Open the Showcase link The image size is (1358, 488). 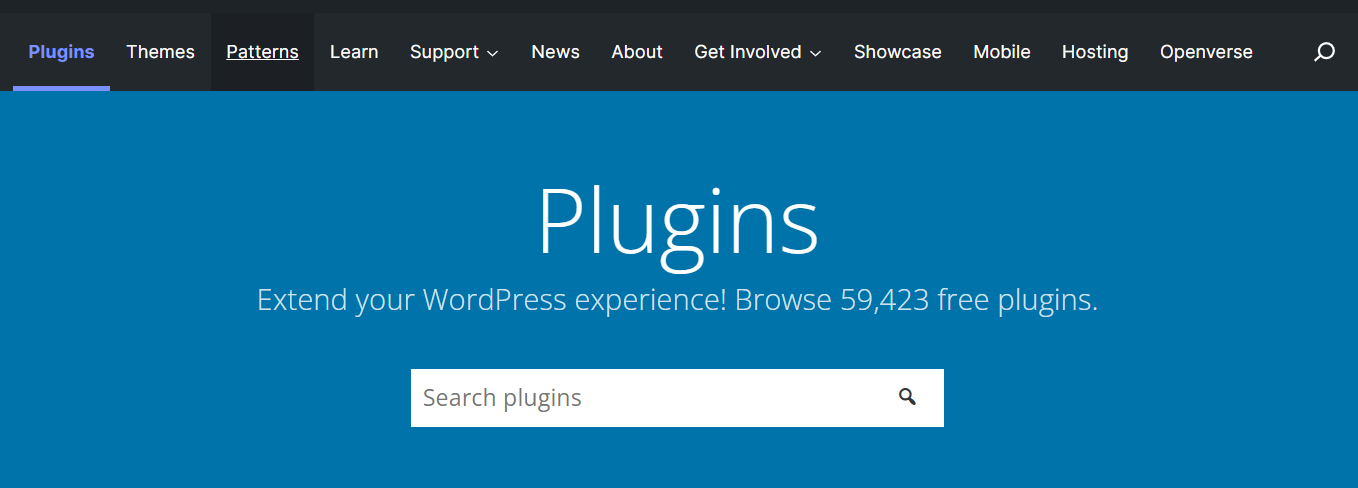coord(898,52)
